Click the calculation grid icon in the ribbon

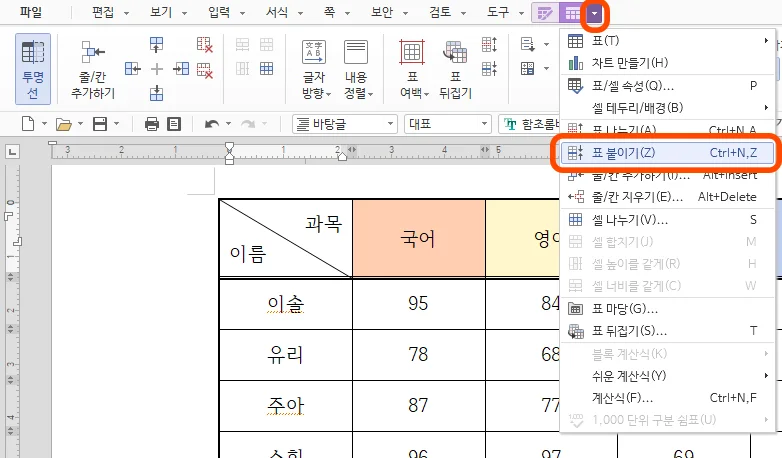(528, 68)
